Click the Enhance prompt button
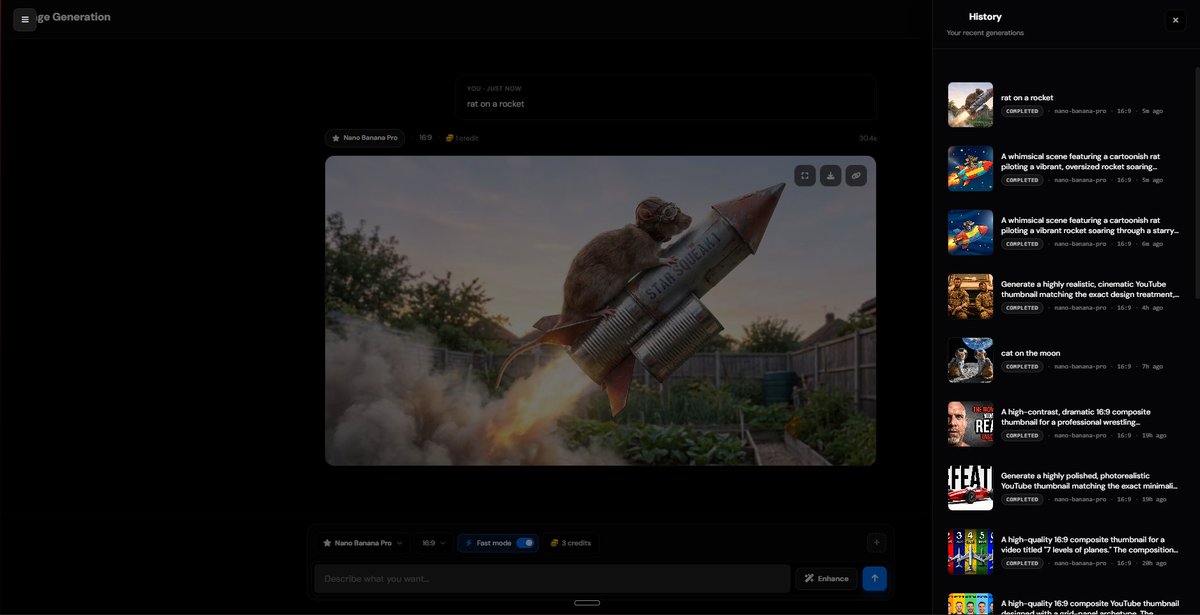Screen dimensions: 1200x615 coord(826,578)
